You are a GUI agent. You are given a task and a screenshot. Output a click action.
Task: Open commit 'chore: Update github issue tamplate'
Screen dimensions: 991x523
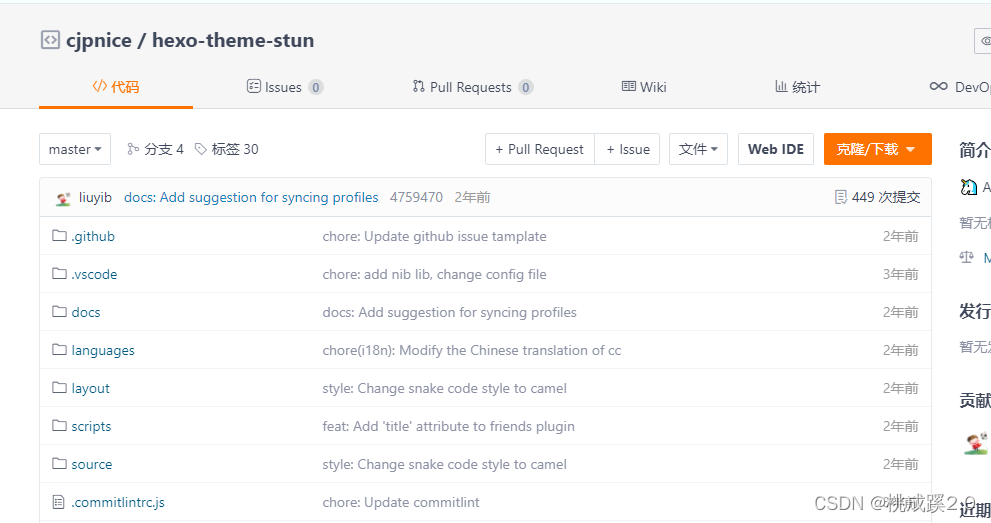click(x=434, y=236)
